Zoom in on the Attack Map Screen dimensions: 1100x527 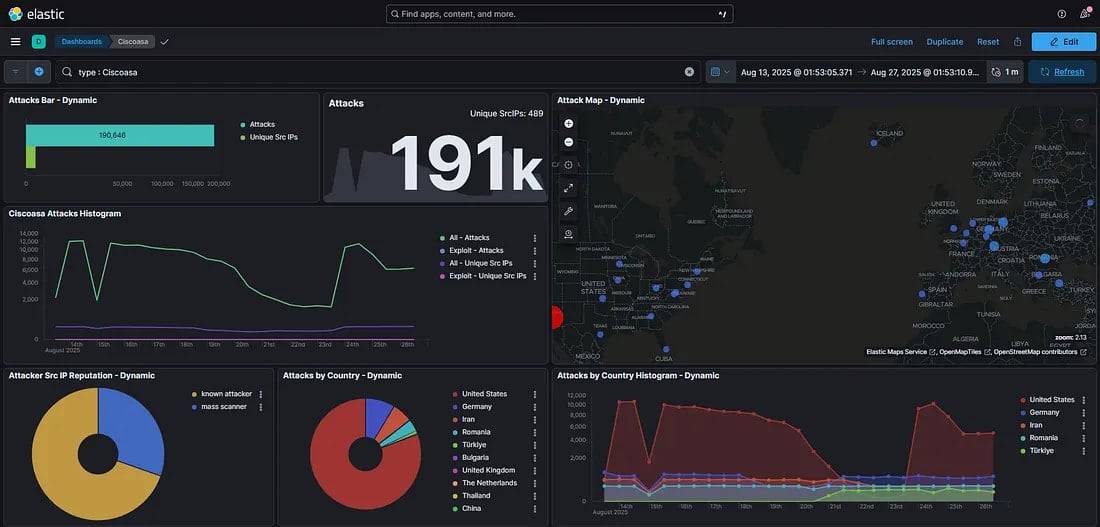click(569, 124)
